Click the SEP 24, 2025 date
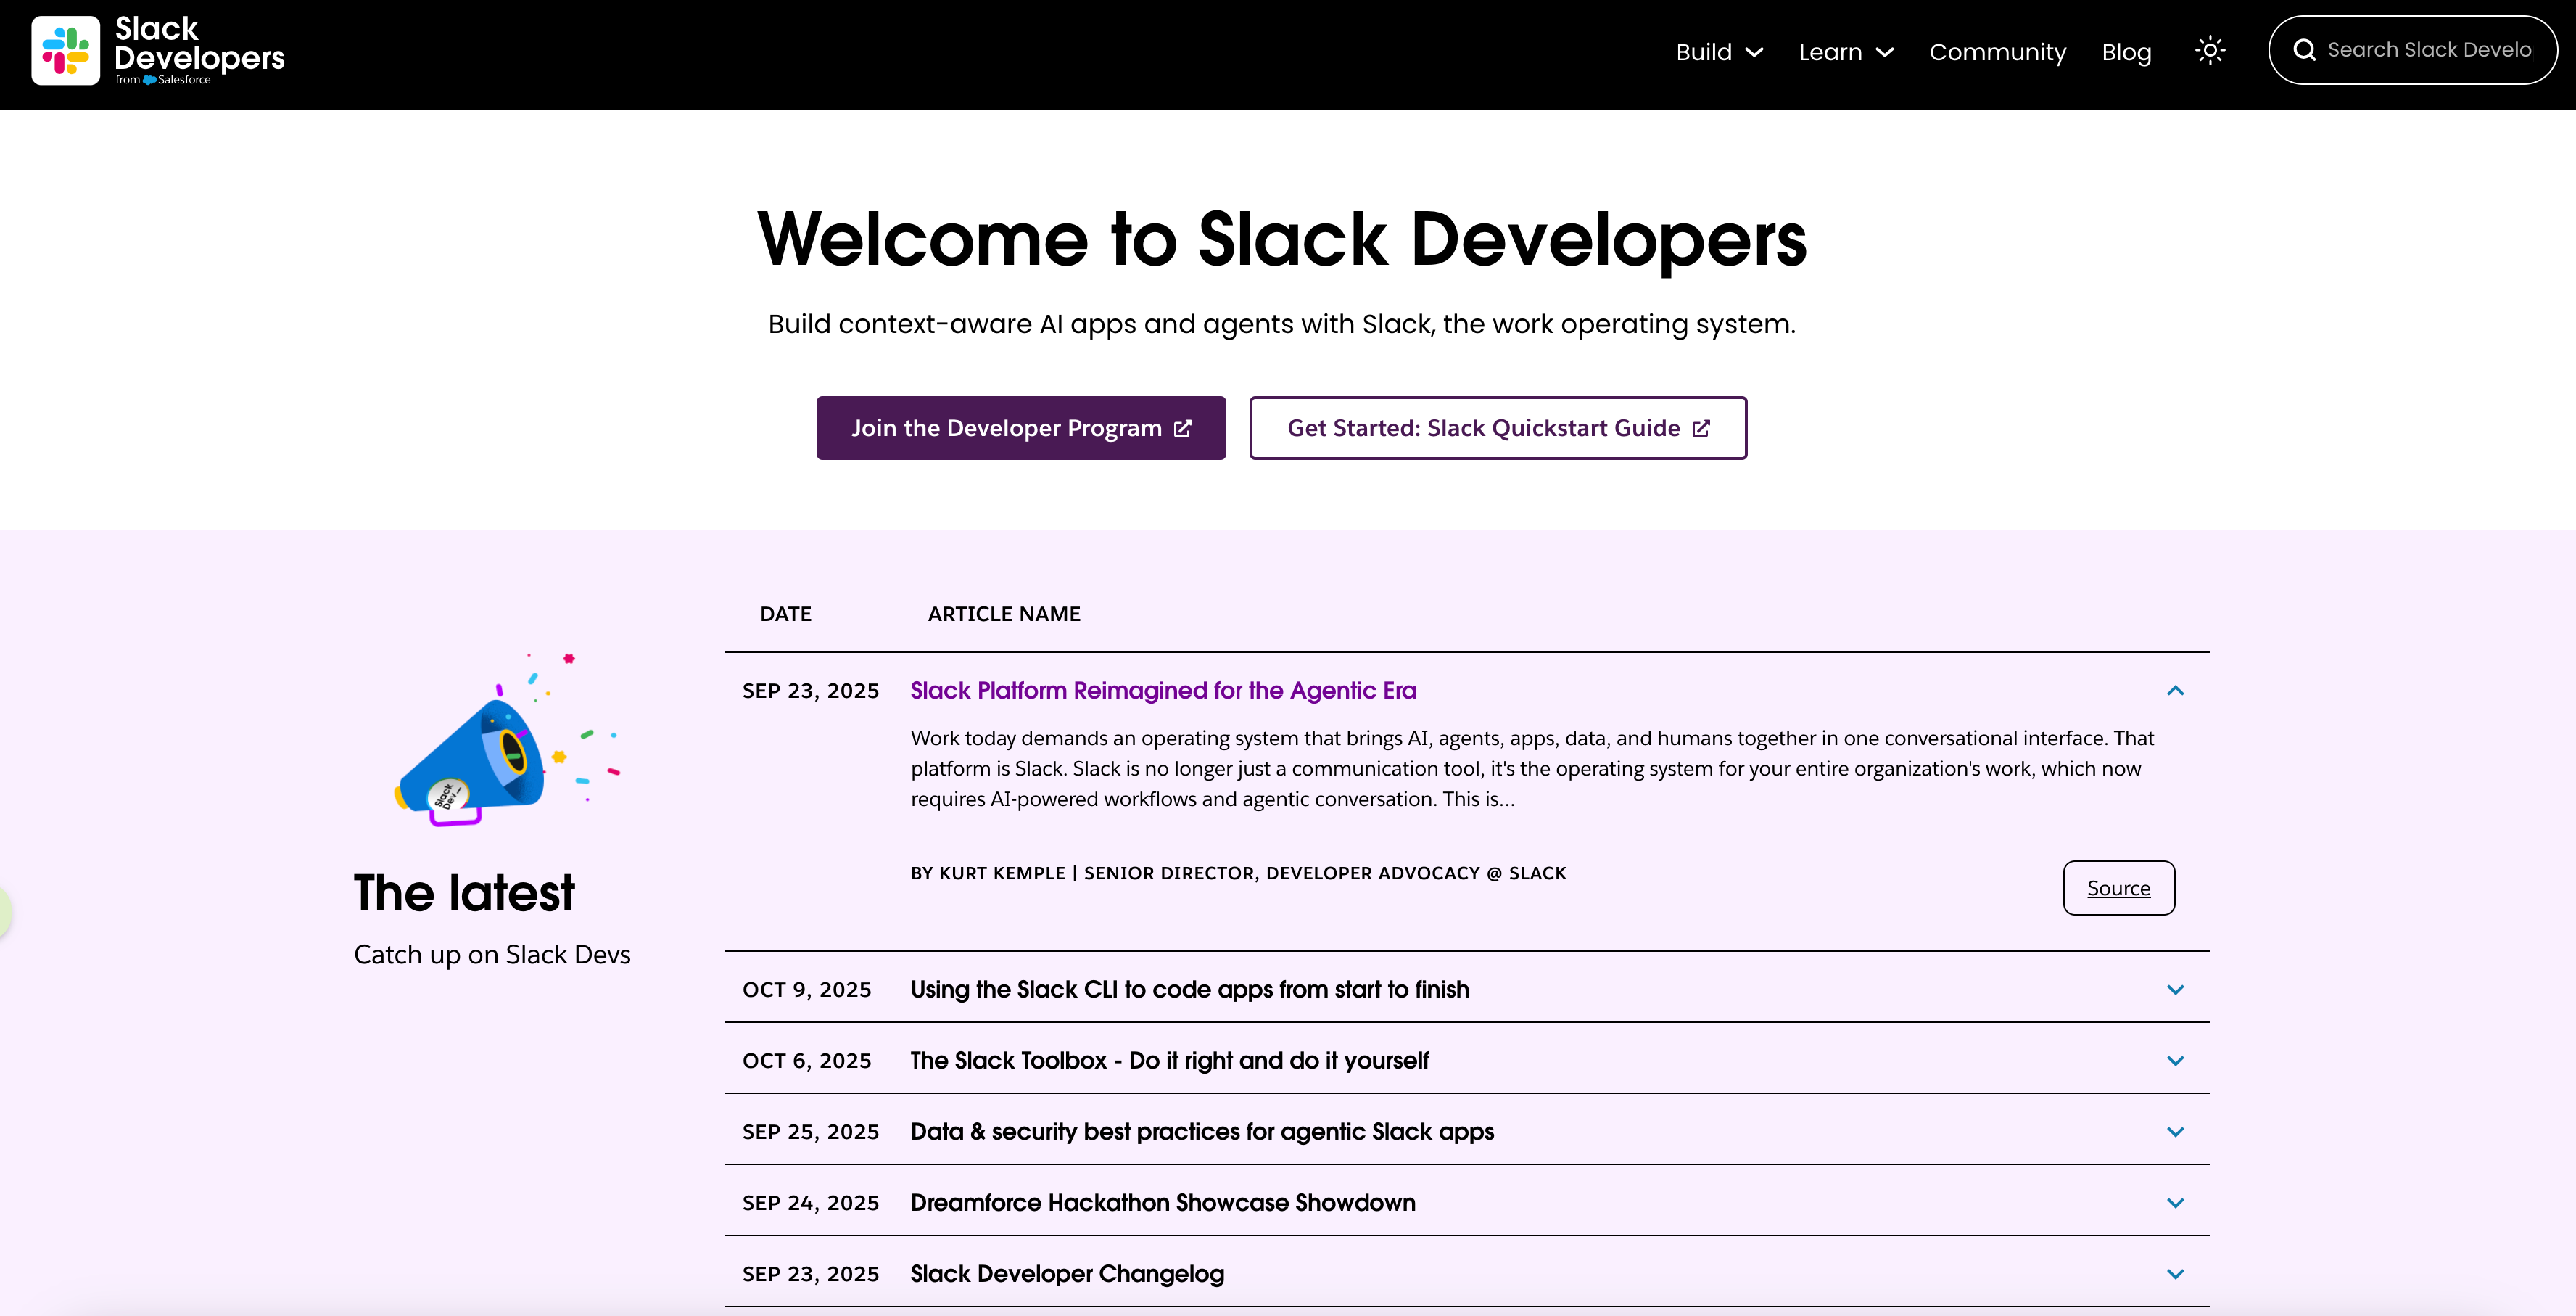 pyautogui.click(x=811, y=1203)
